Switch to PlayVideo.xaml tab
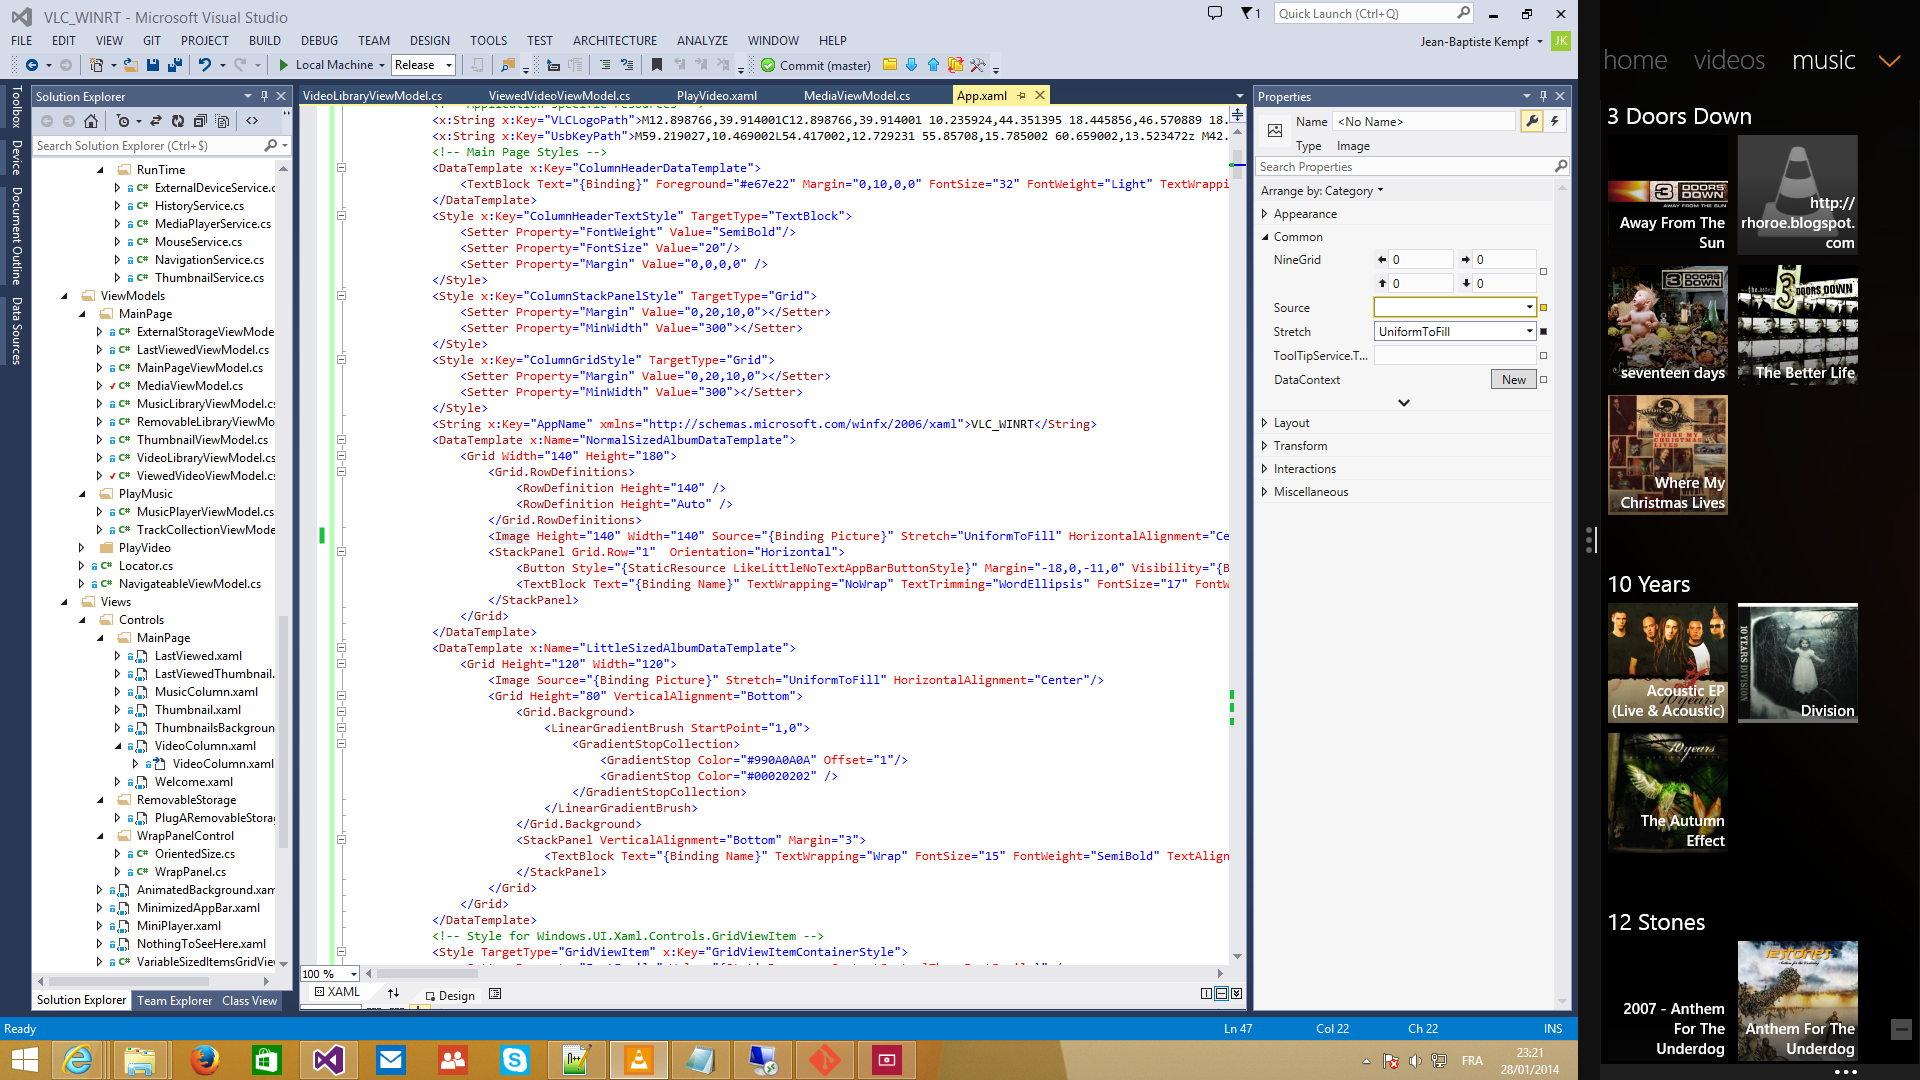 click(716, 96)
